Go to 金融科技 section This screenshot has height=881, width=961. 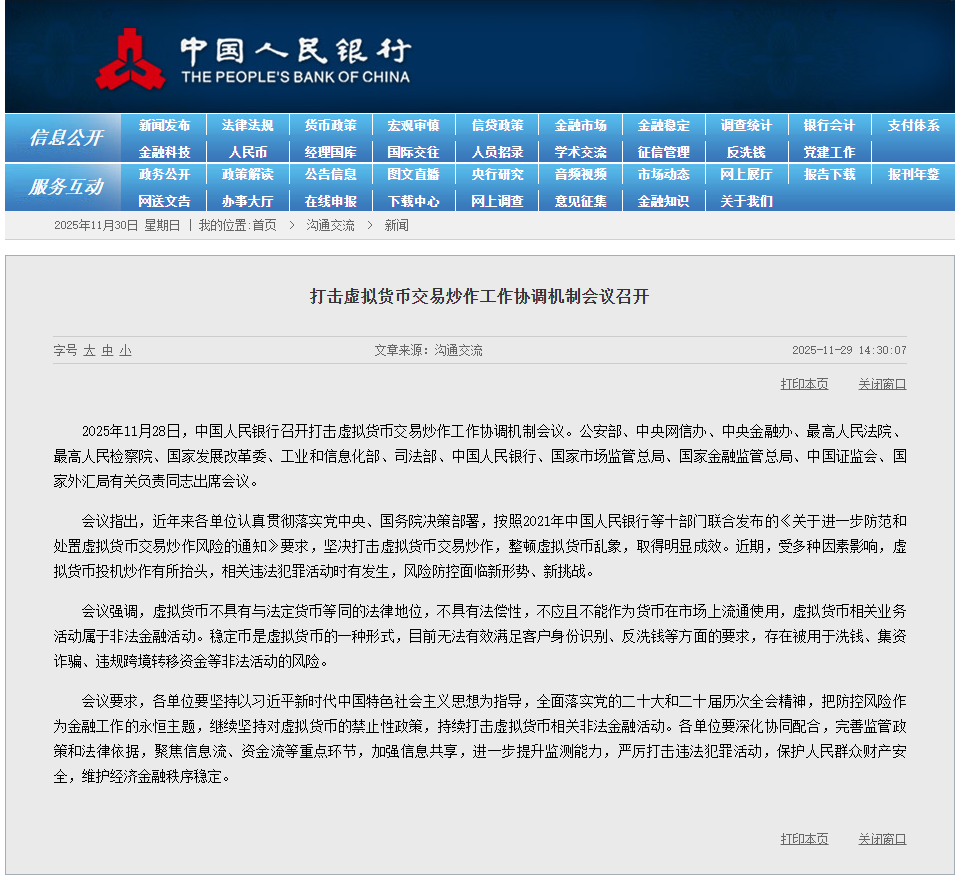coord(164,152)
